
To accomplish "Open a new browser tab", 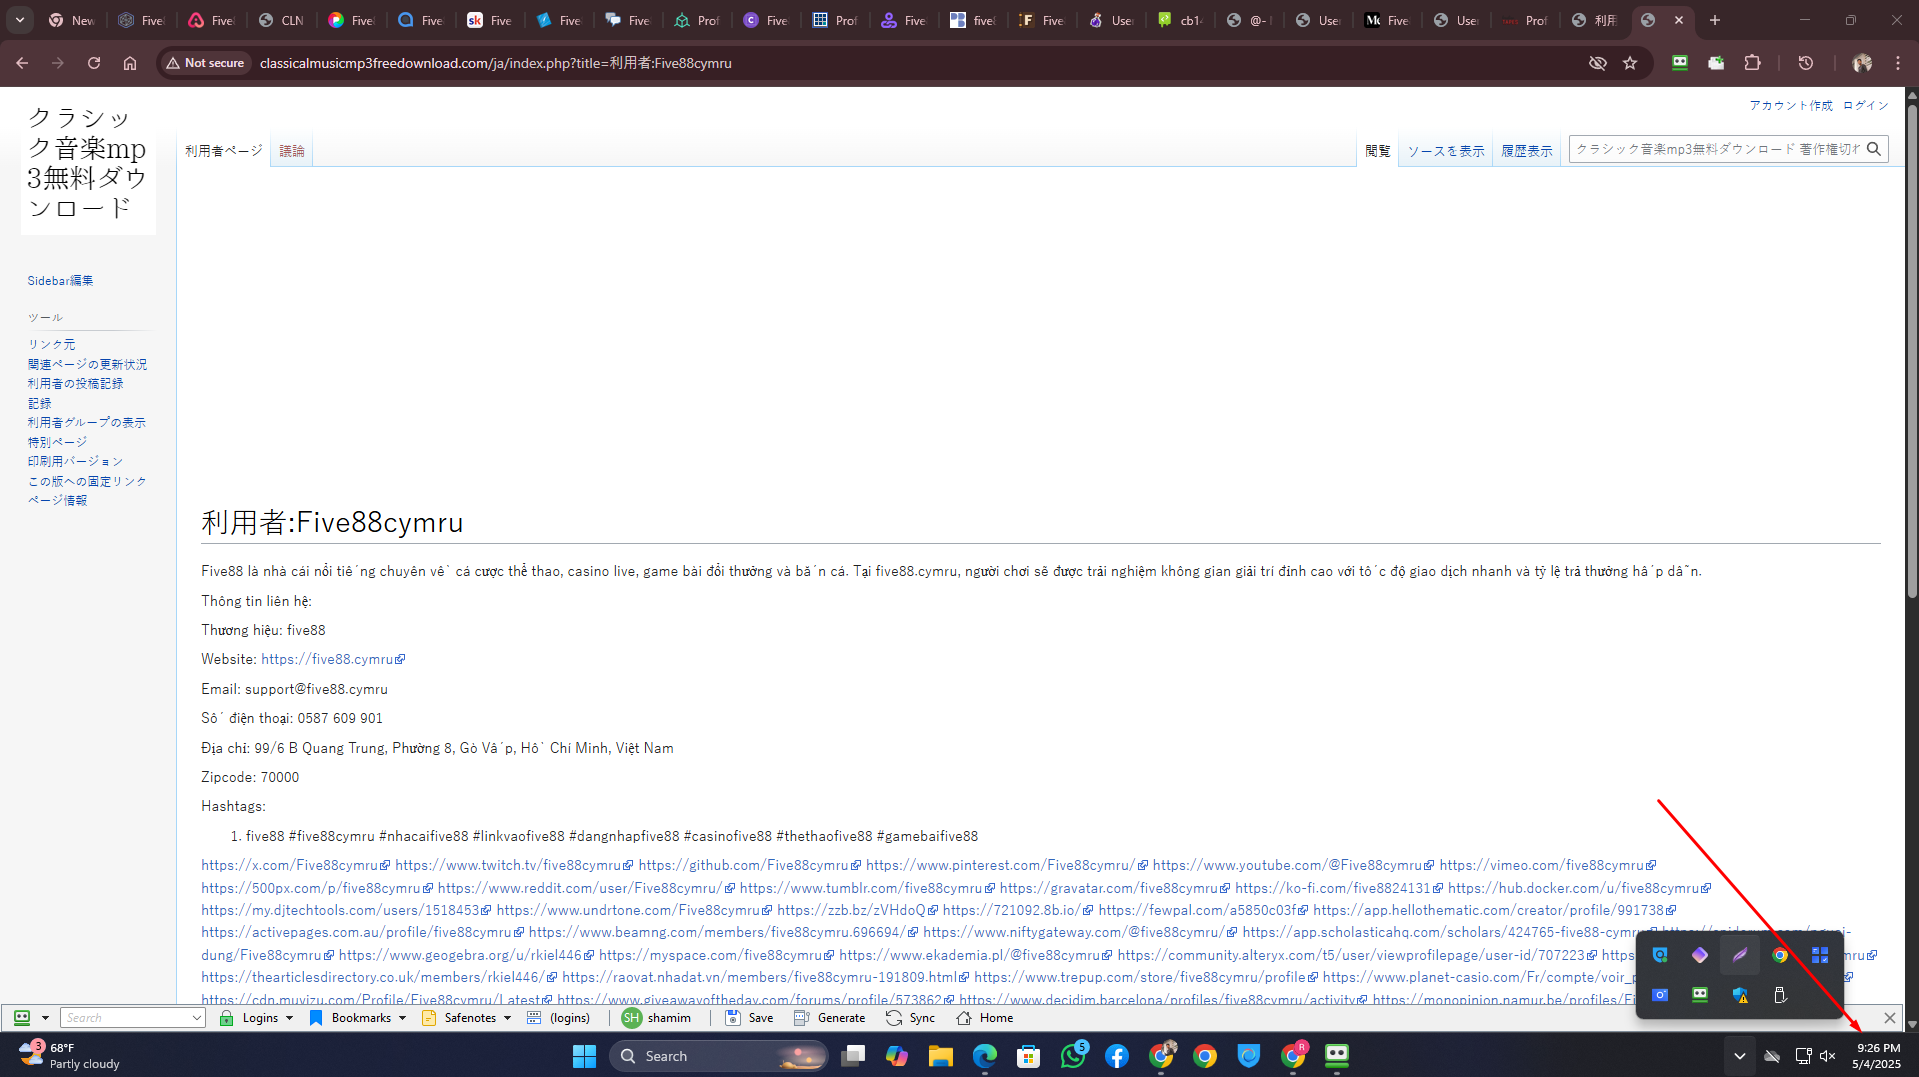I will tap(1715, 20).
